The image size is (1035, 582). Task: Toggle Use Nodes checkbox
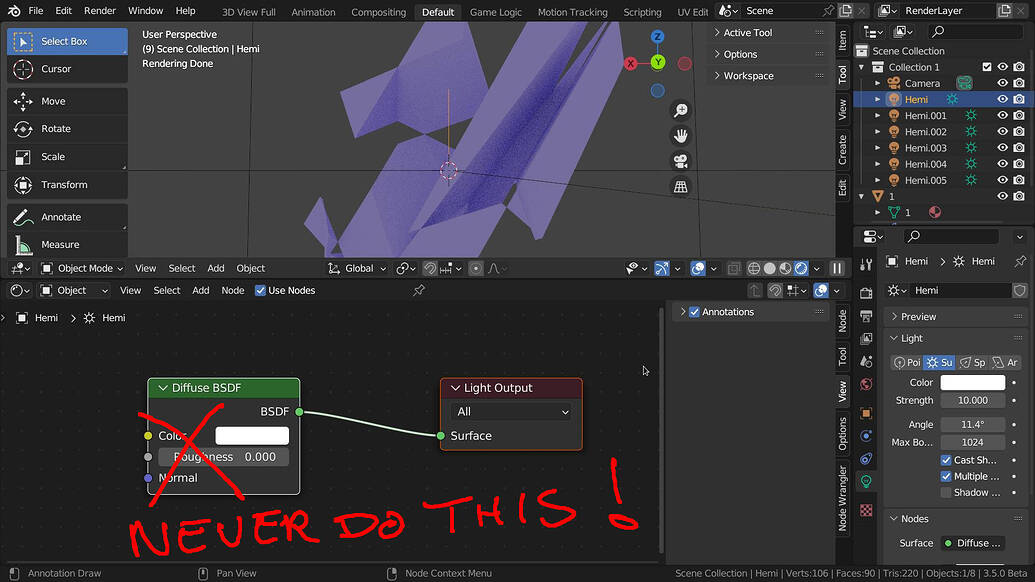[260, 290]
